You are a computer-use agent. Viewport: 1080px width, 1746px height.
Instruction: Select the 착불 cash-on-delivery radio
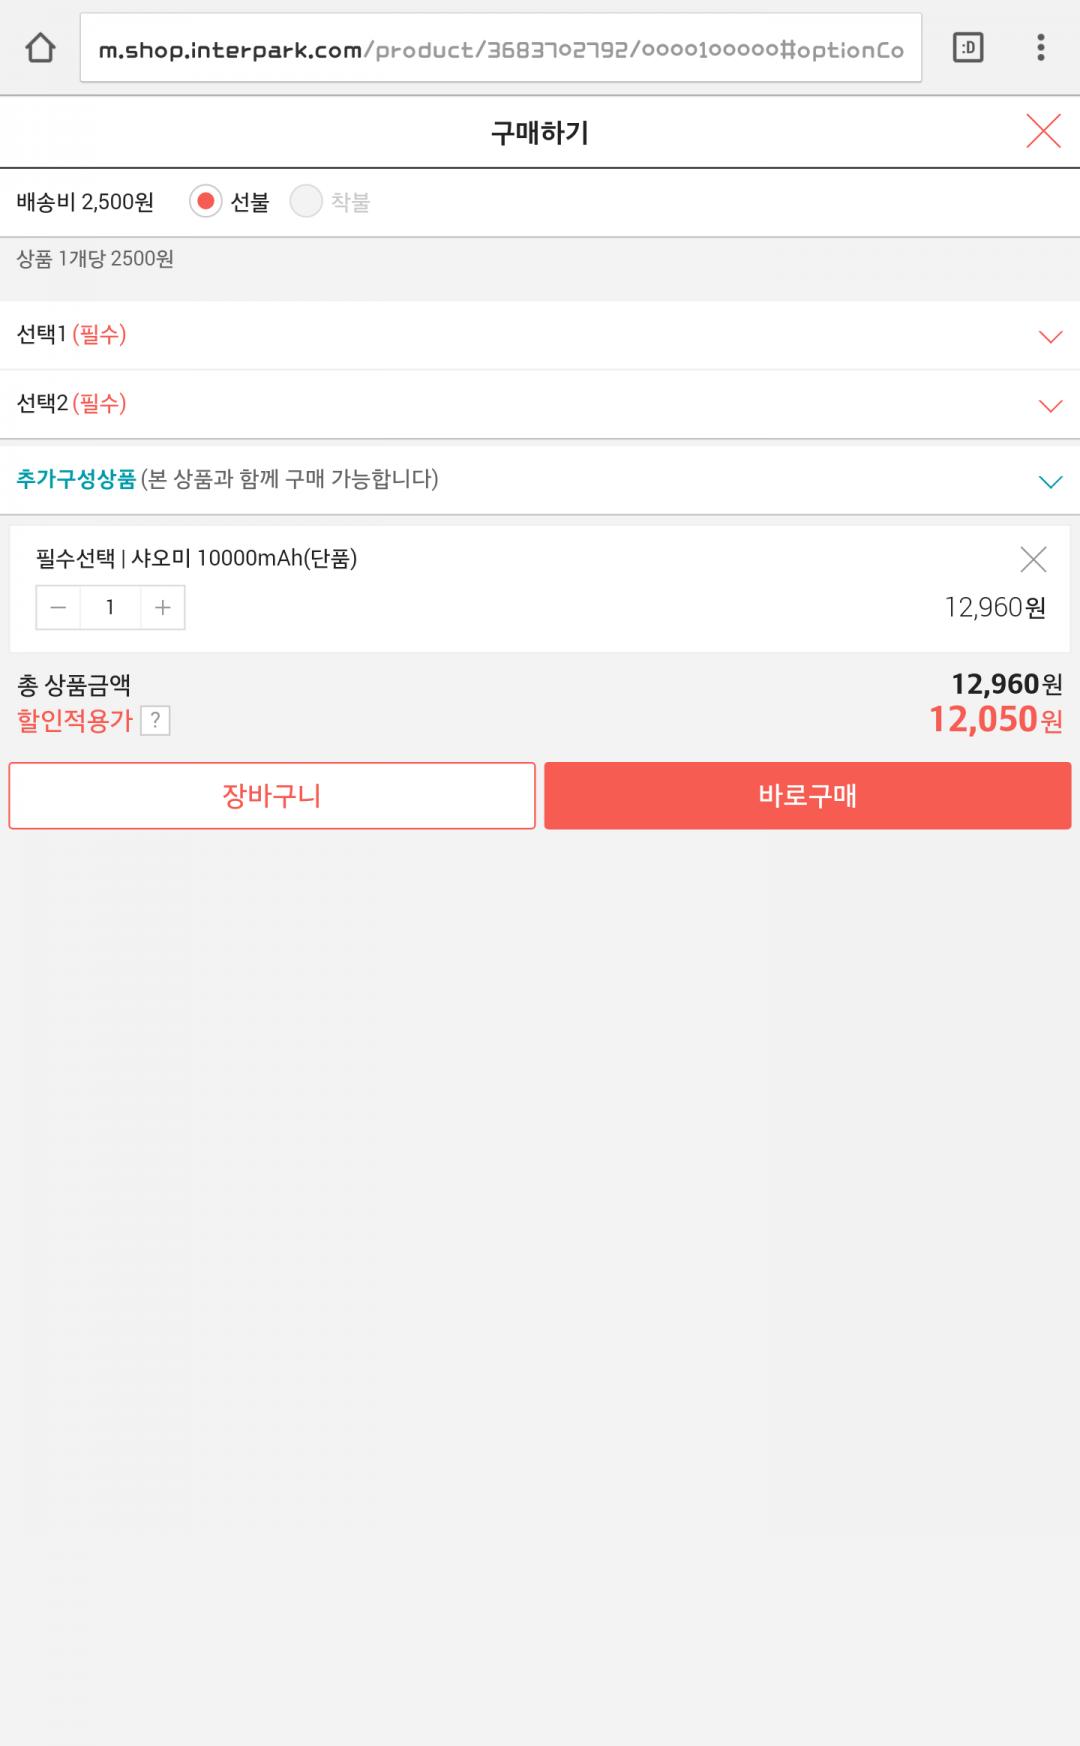[306, 202]
